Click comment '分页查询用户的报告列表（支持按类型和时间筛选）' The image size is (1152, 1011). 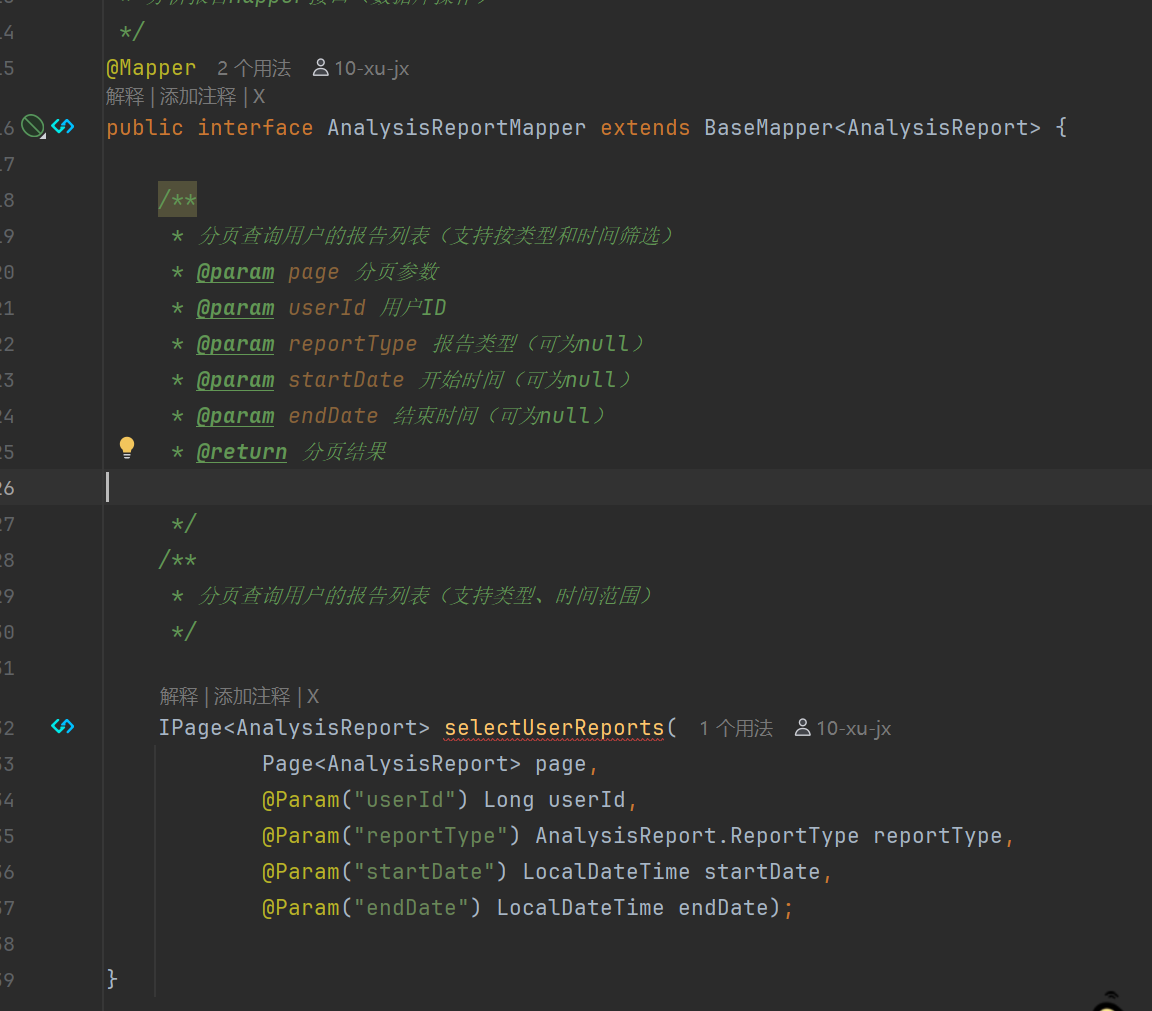click(x=436, y=235)
